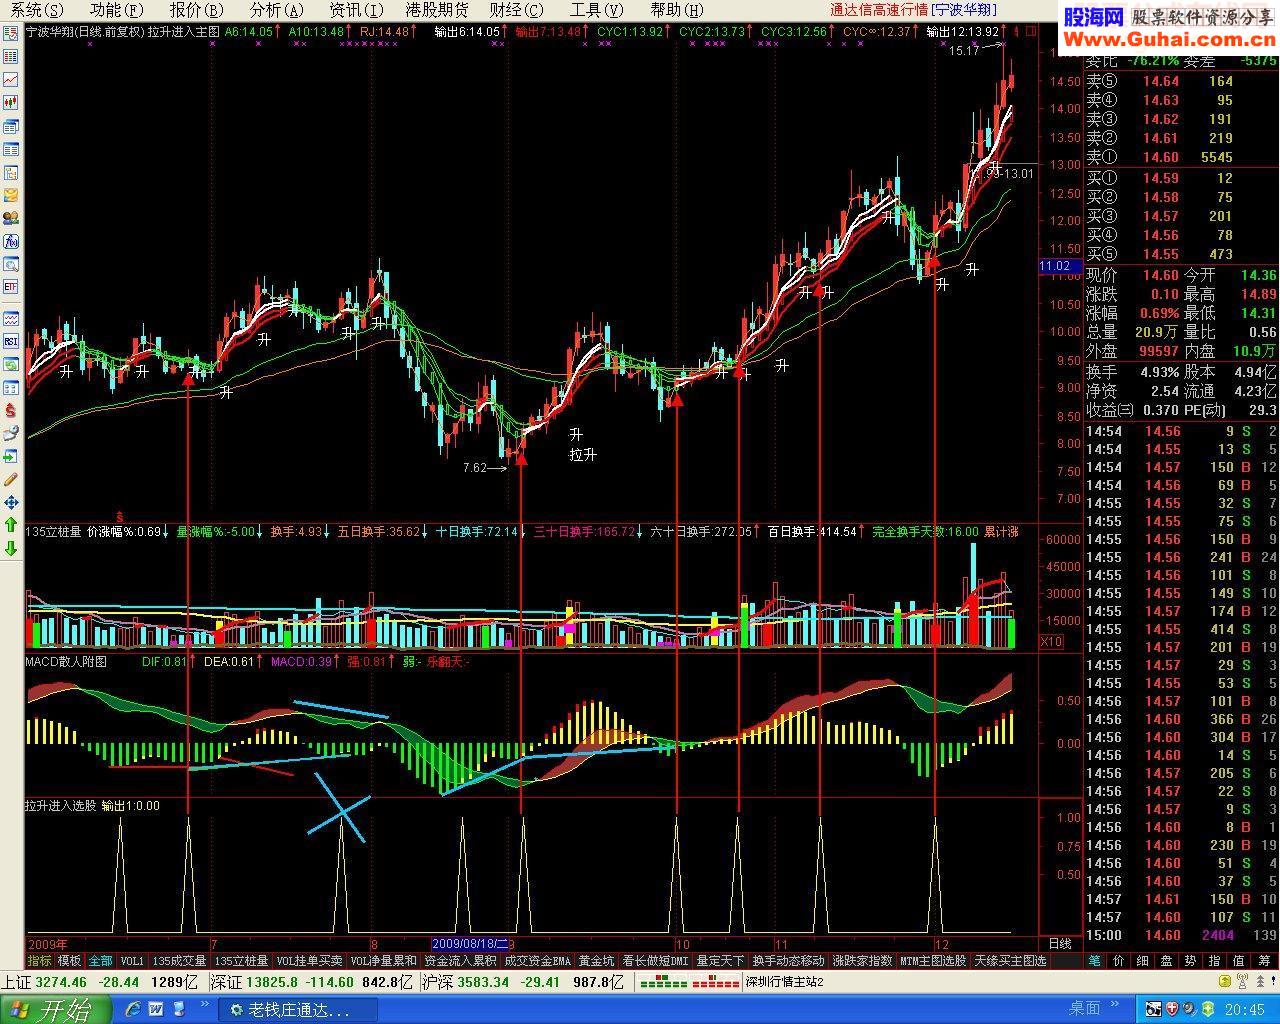Click the two-people users icon in left toolbar
1280x1024 pixels.
[11, 218]
